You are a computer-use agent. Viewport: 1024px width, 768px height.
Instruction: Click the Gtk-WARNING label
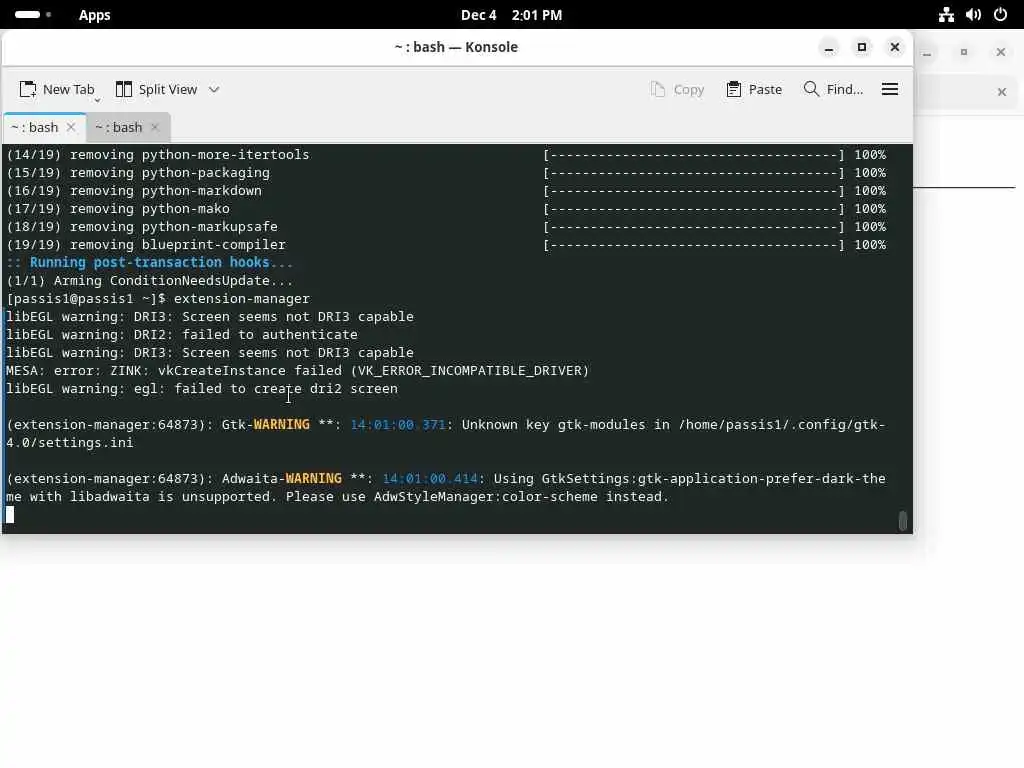(265, 424)
